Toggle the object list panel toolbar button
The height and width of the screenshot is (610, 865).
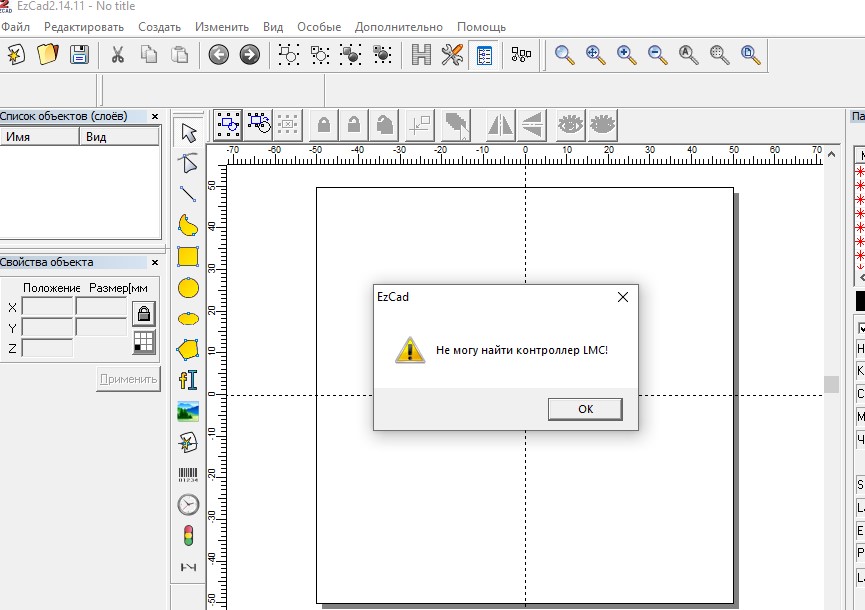click(x=483, y=55)
